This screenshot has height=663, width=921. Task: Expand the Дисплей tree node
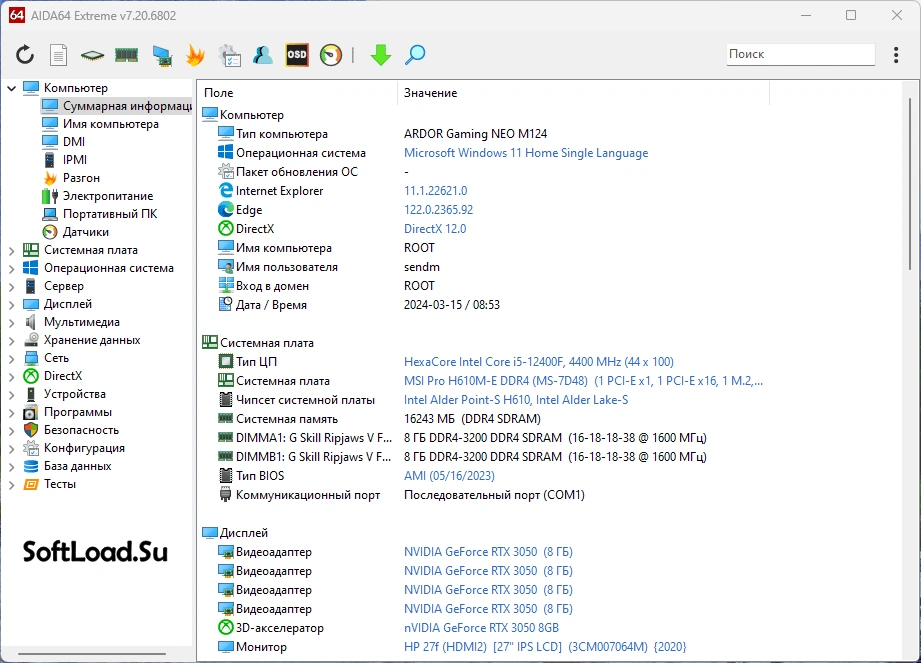(x=11, y=305)
